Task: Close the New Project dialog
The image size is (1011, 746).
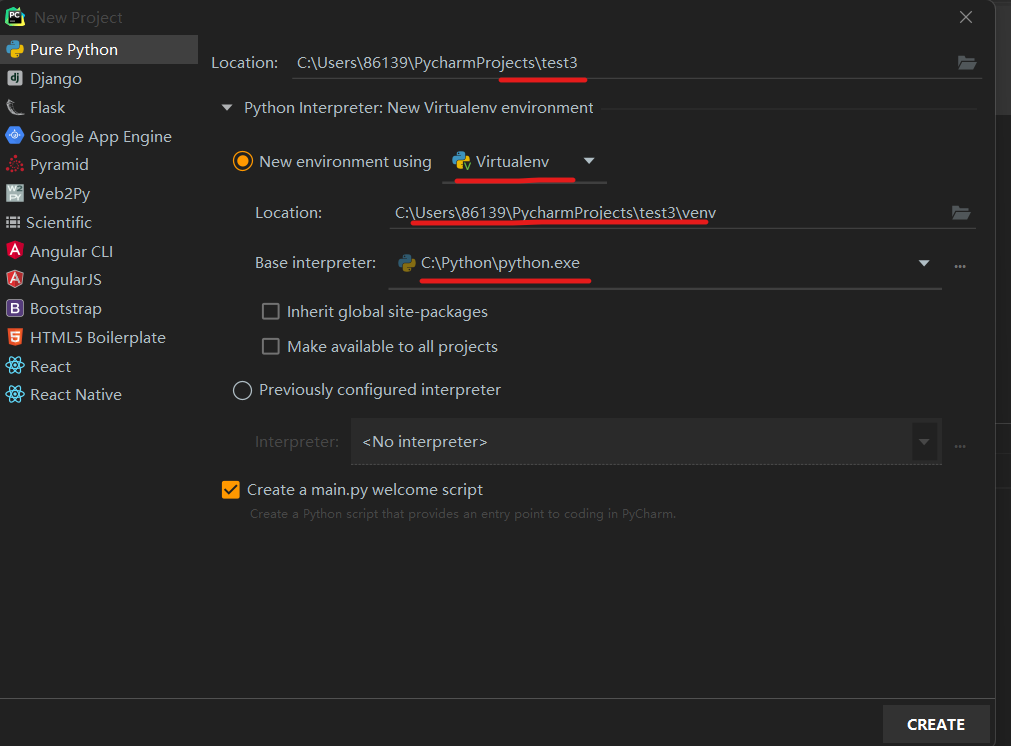Action: [x=965, y=17]
